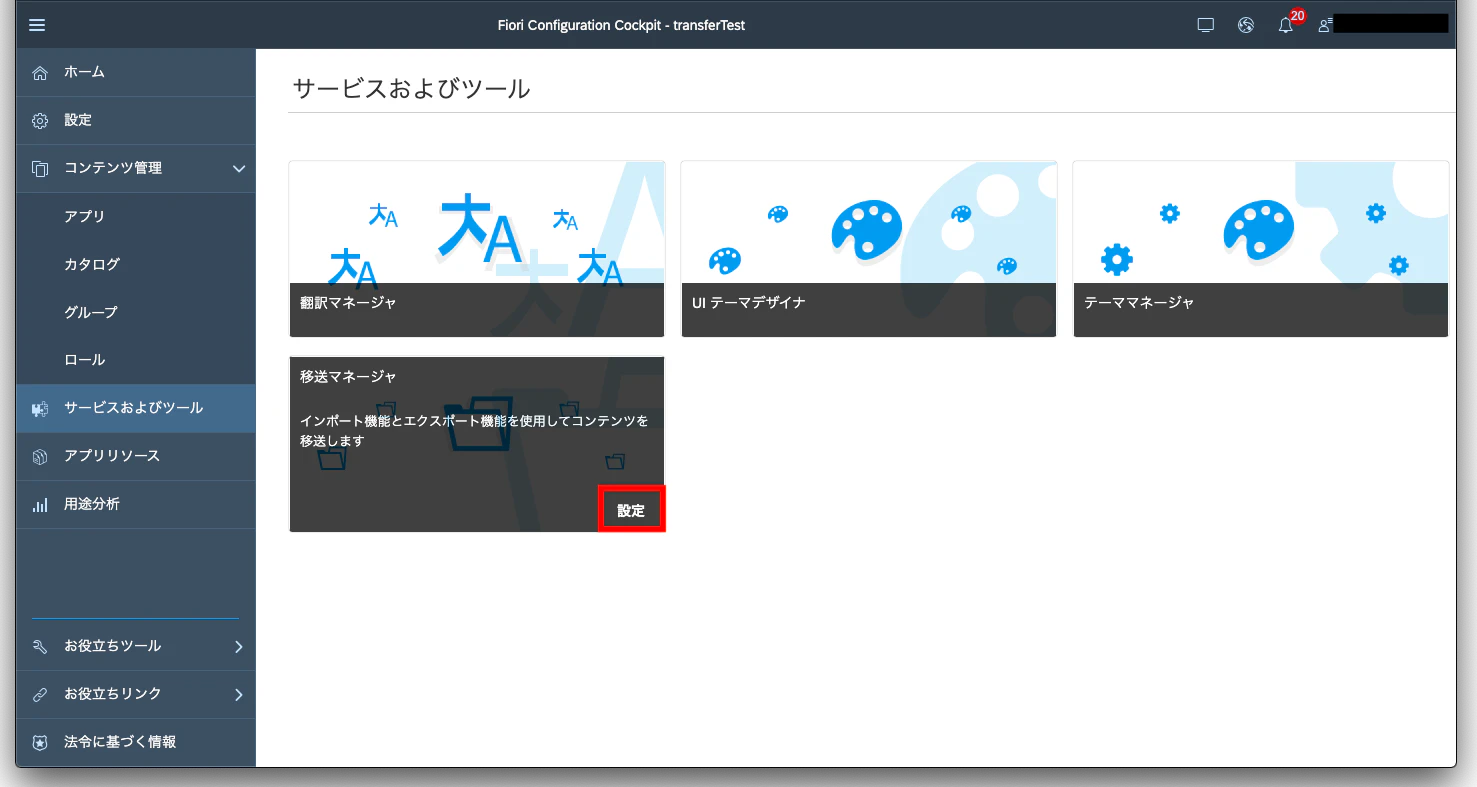Click the screen monitor icon in header

(x=1206, y=25)
